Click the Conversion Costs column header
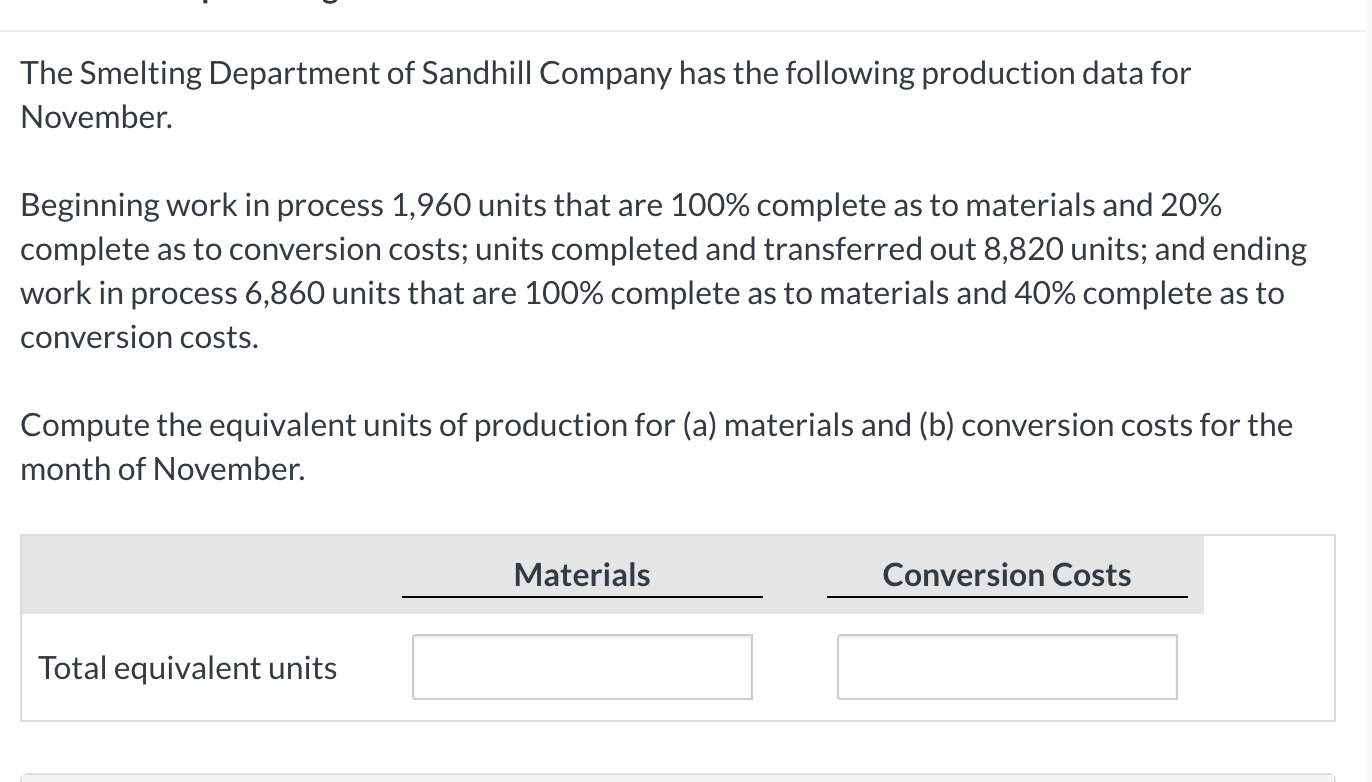Viewport: 1372px width, 782px height. pos(1007,575)
